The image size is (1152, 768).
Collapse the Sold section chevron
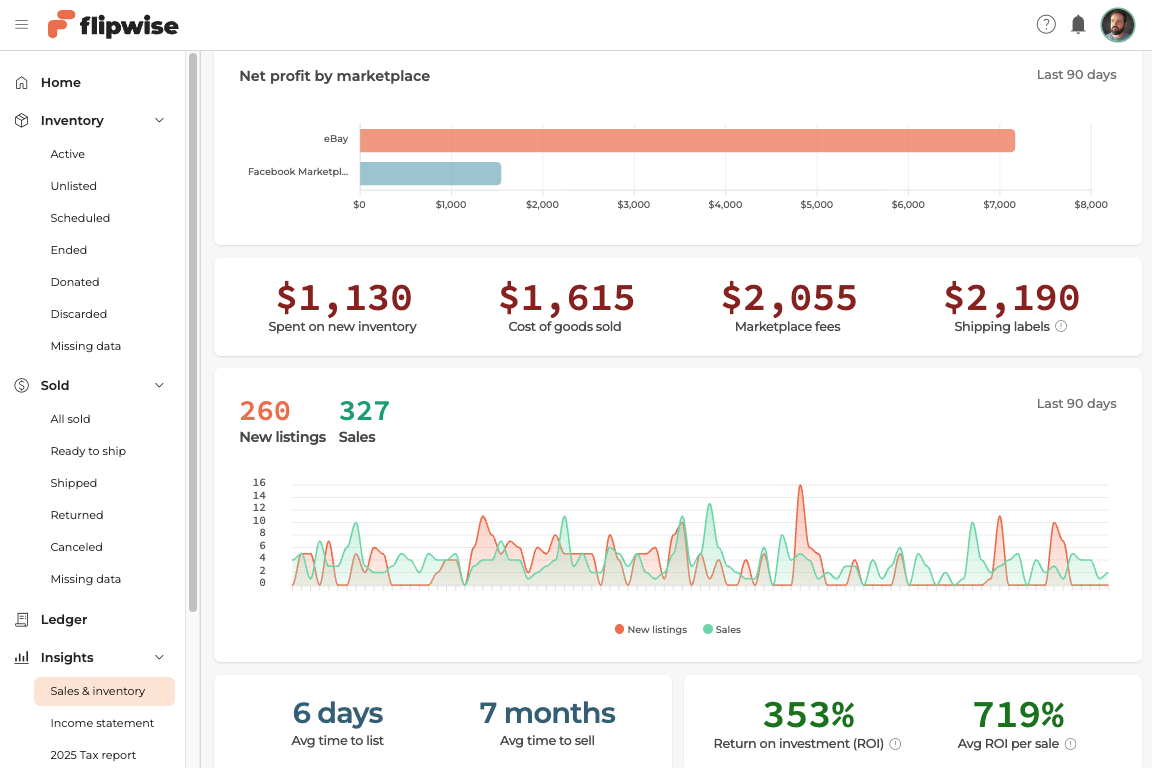click(x=159, y=385)
